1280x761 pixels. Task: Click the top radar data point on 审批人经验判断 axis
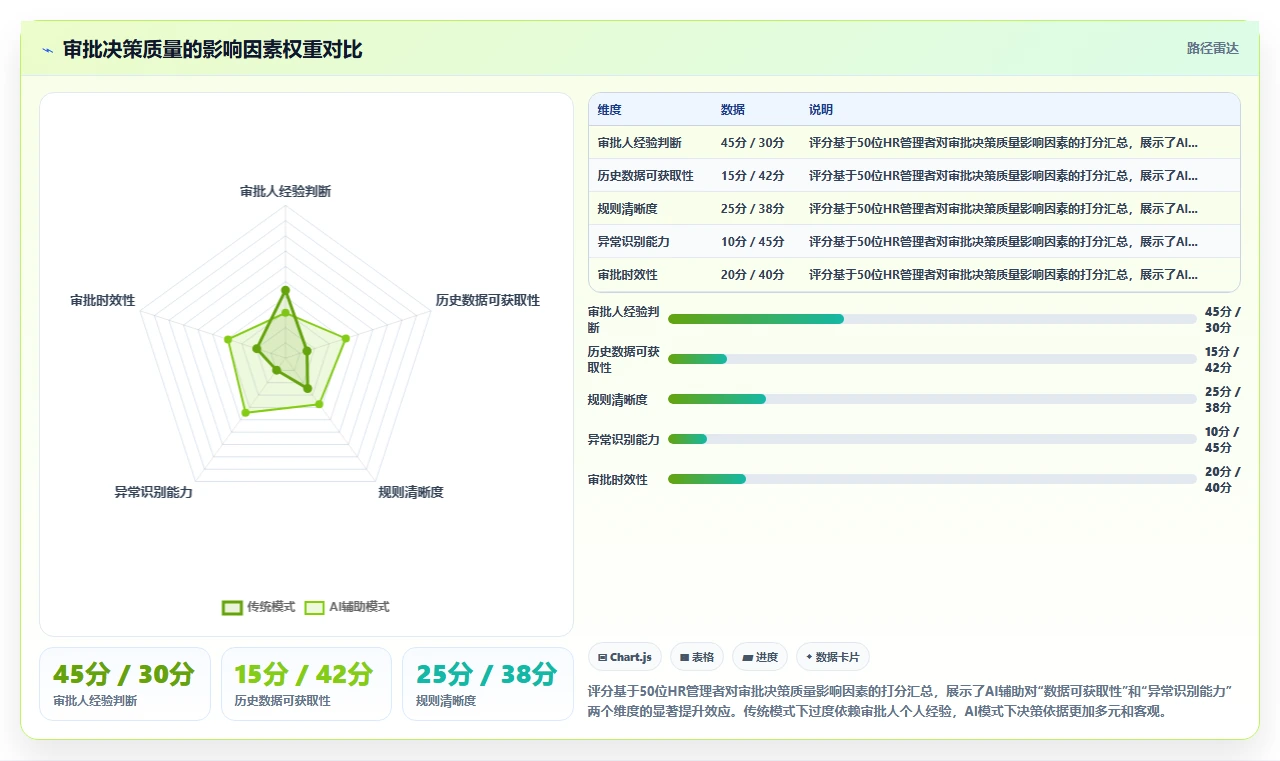(285, 290)
